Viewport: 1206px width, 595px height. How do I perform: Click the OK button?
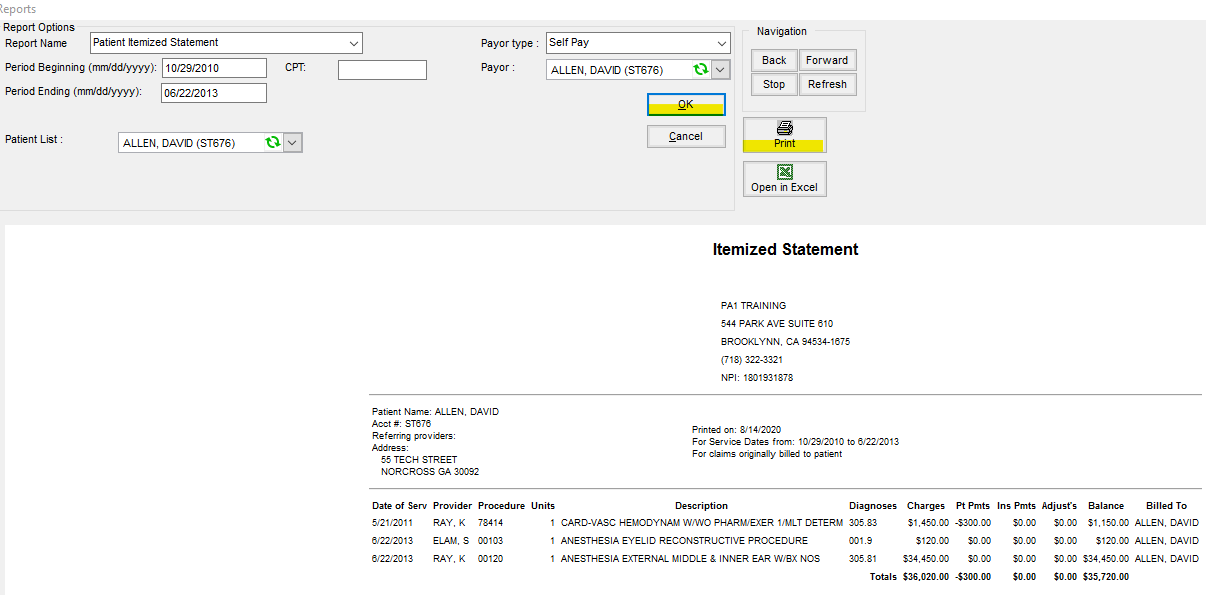tap(686, 104)
